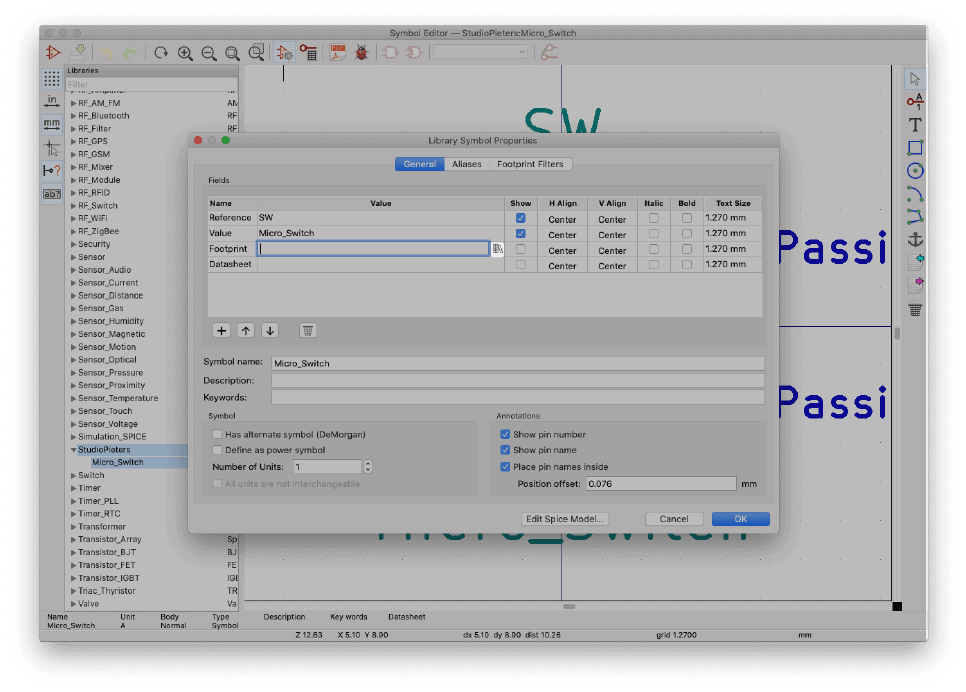Expand the Switch library

coord(73,475)
